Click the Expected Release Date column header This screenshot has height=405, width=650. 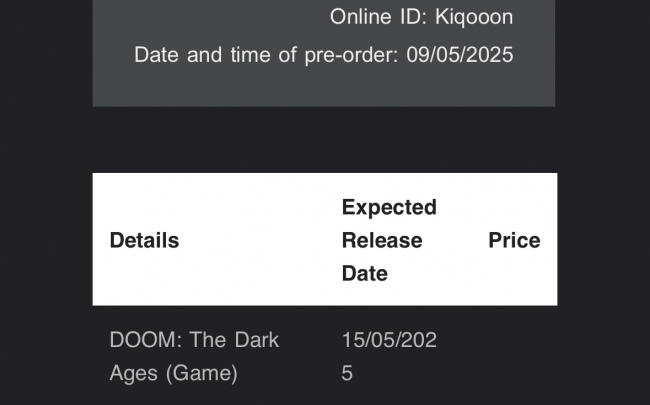tap(389, 240)
